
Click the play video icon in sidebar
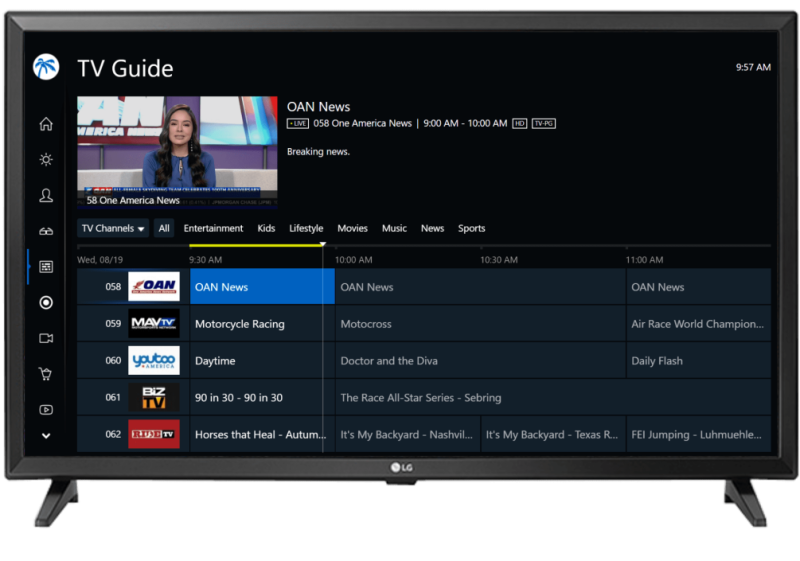(46, 410)
